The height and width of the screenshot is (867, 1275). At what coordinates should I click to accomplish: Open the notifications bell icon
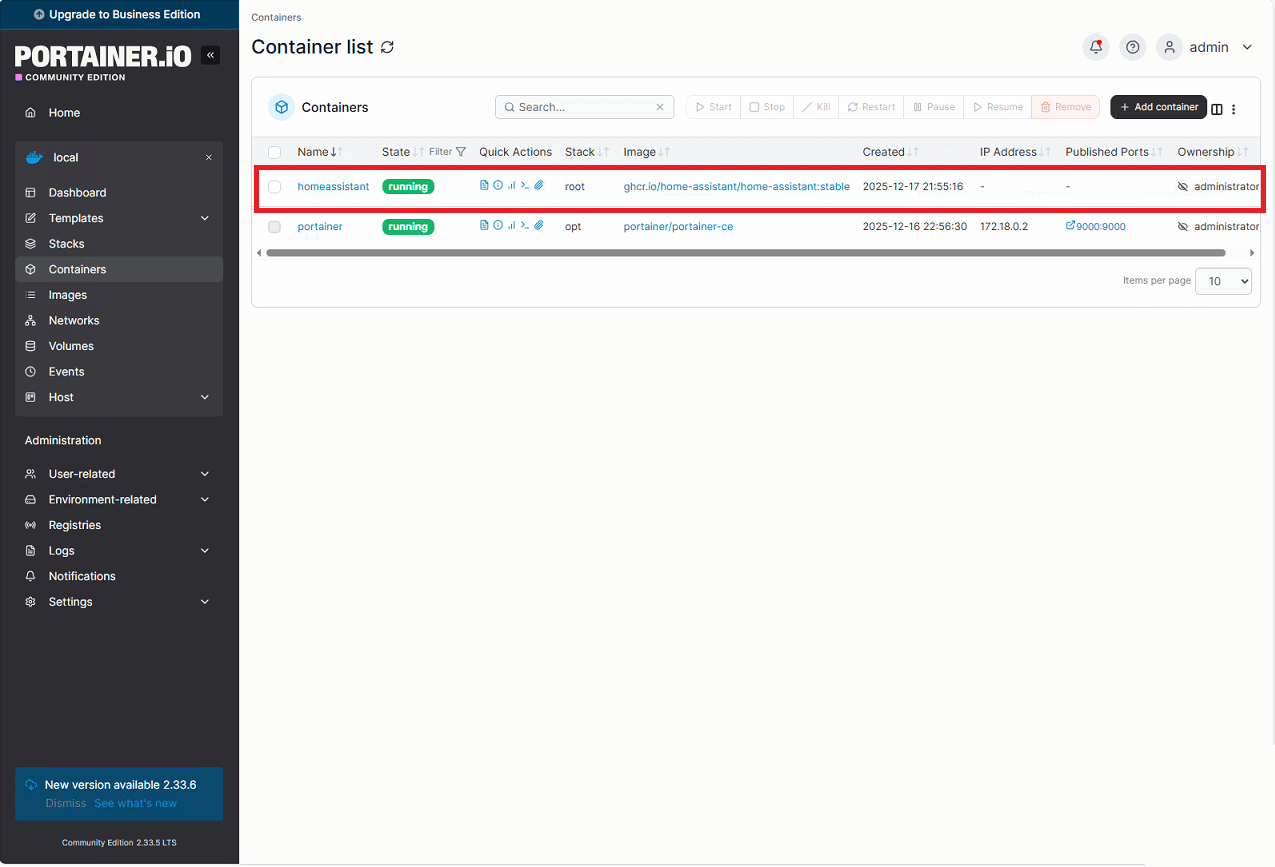pos(1096,47)
